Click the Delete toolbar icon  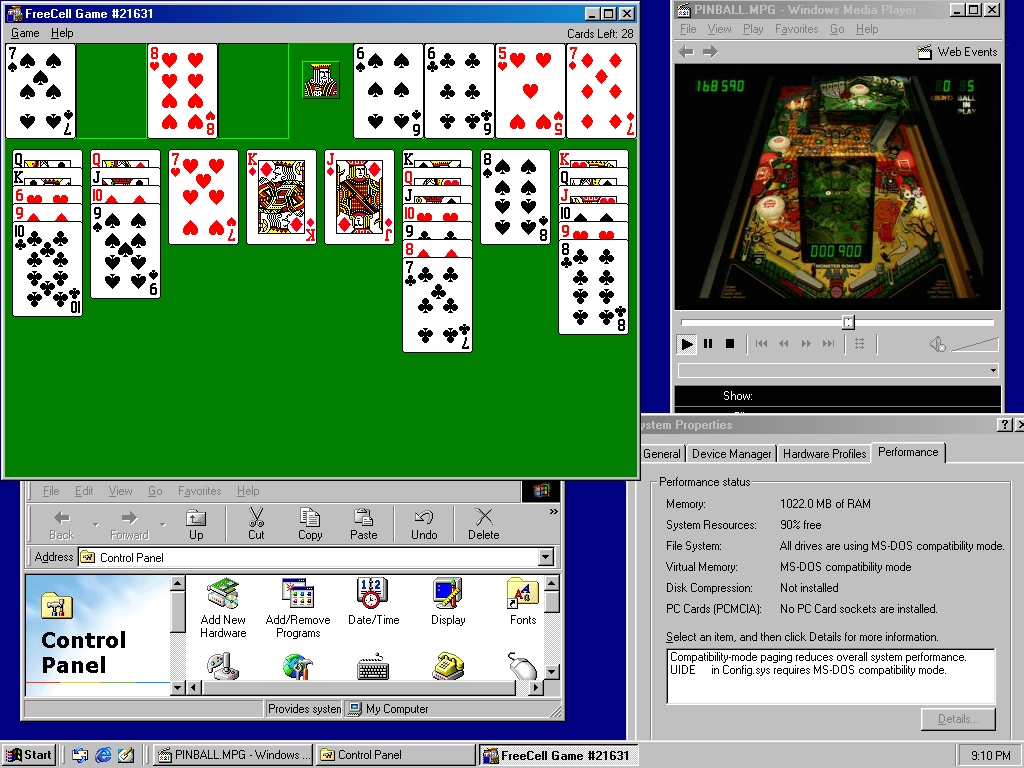[483, 524]
